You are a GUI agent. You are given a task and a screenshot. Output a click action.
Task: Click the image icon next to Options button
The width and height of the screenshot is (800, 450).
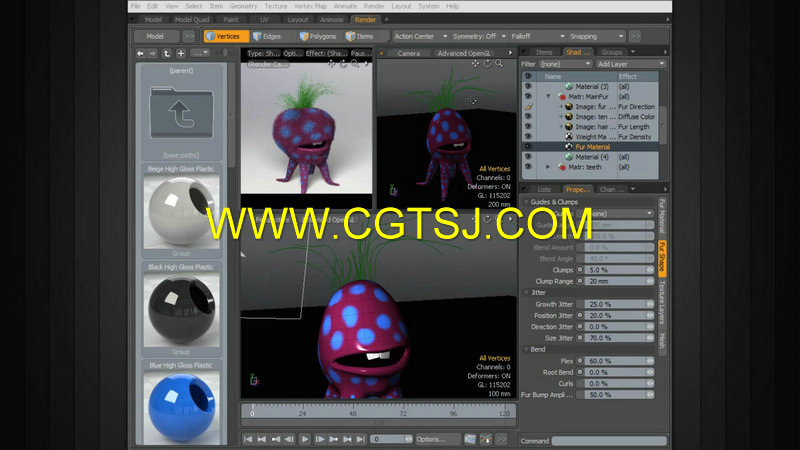click(x=470, y=439)
